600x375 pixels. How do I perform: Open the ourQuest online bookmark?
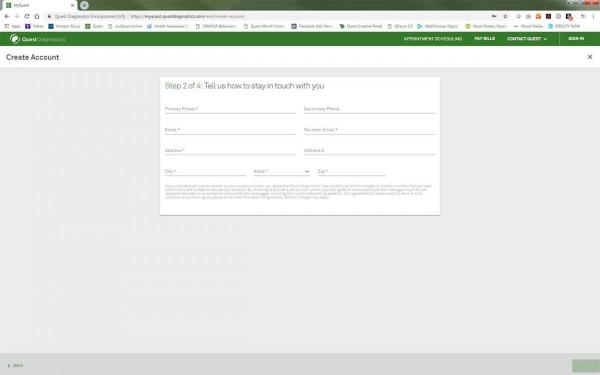pos(125,26)
